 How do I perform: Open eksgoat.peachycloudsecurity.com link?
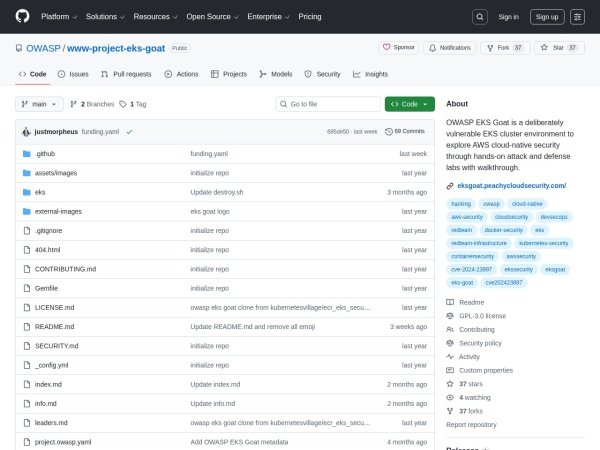tap(512, 186)
